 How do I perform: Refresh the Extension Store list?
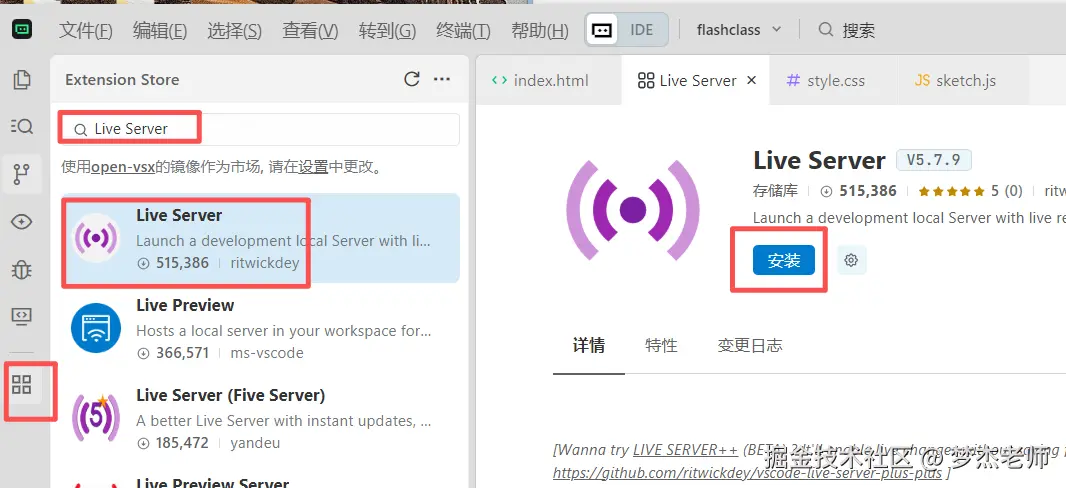tap(411, 80)
